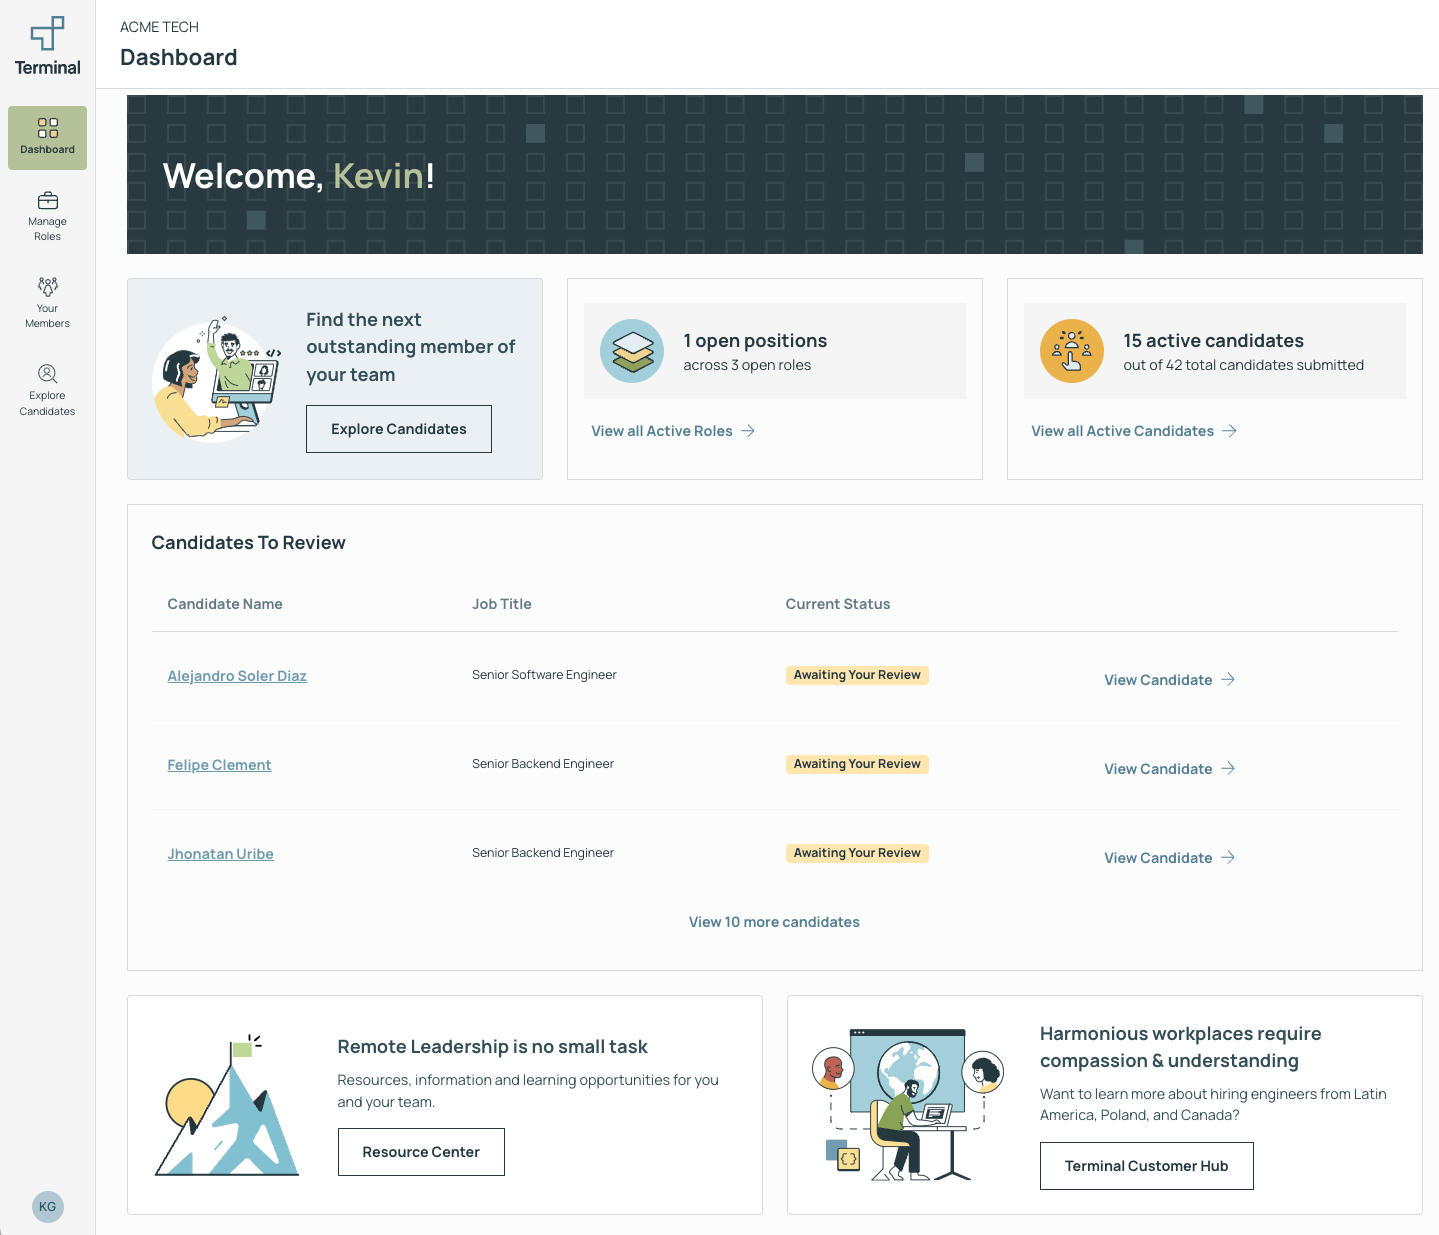Click the arrow on Jhonatan Uribe's View Candidate
Image resolution: width=1439 pixels, height=1235 pixels.
(x=1227, y=857)
